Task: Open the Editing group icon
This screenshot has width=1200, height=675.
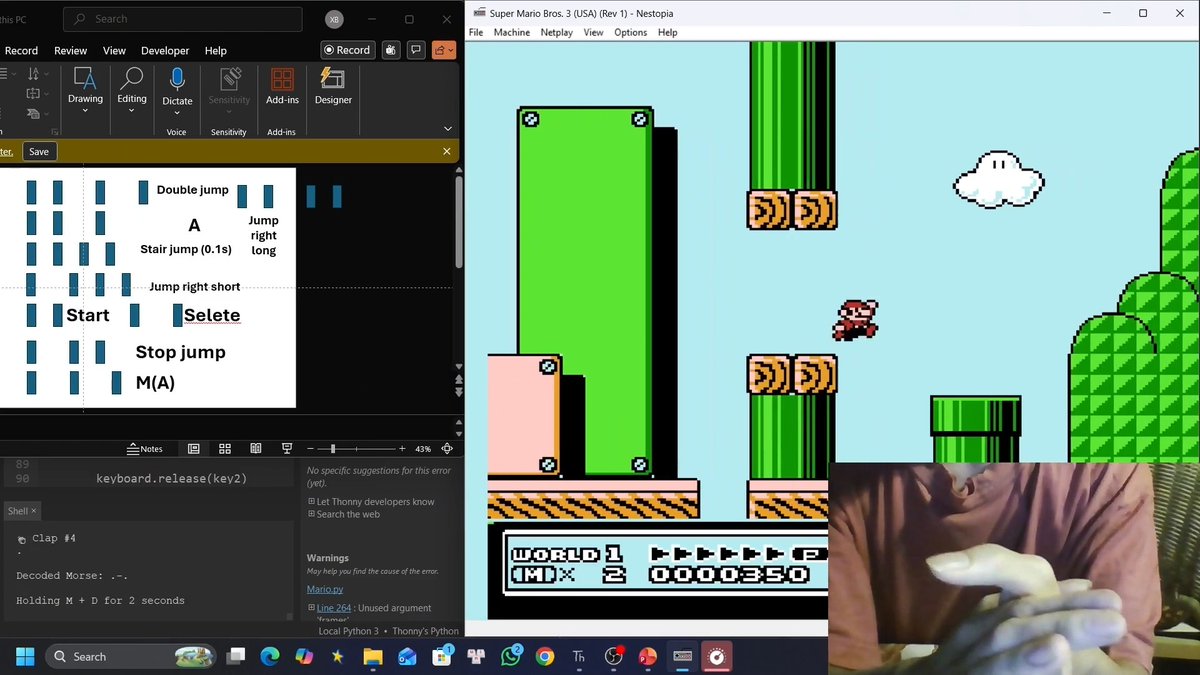Action: point(132,79)
